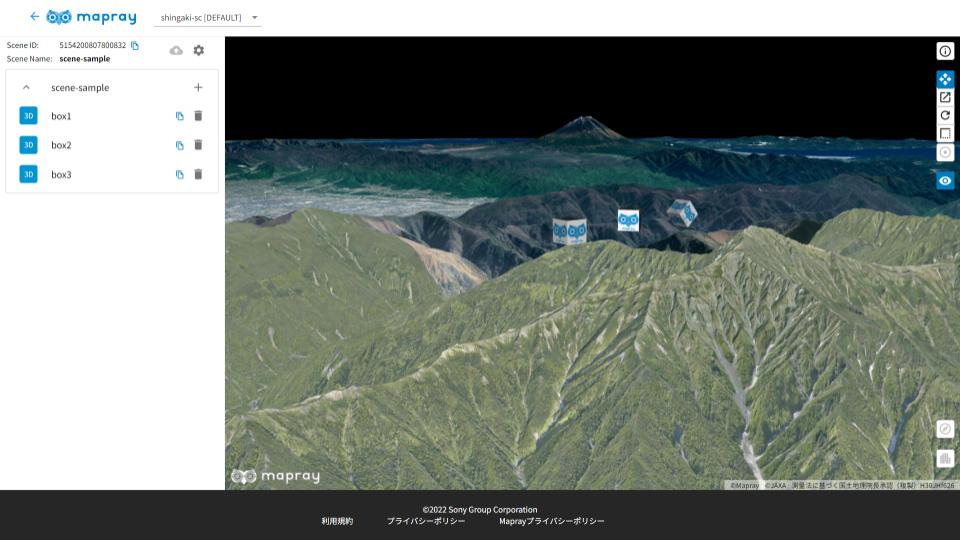Open the shingaki-sc [DEFAULT] dropdown
Image resolution: width=960 pixels, height=540 pixels.
tap(209, 18)
